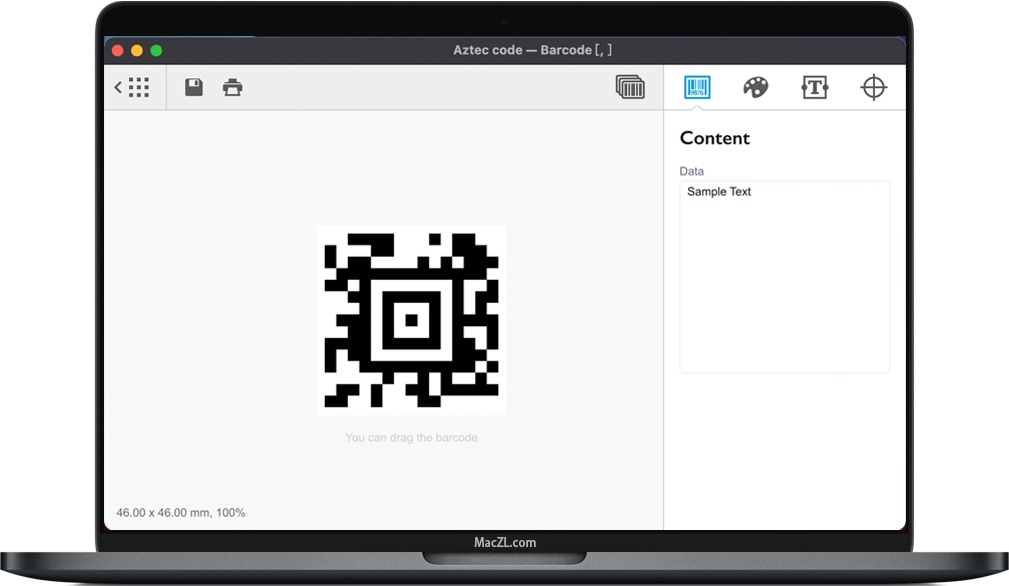Screen dimensions: 1009x586
Task: Select the Aztec barcode preview
Action: pos(411,320)
